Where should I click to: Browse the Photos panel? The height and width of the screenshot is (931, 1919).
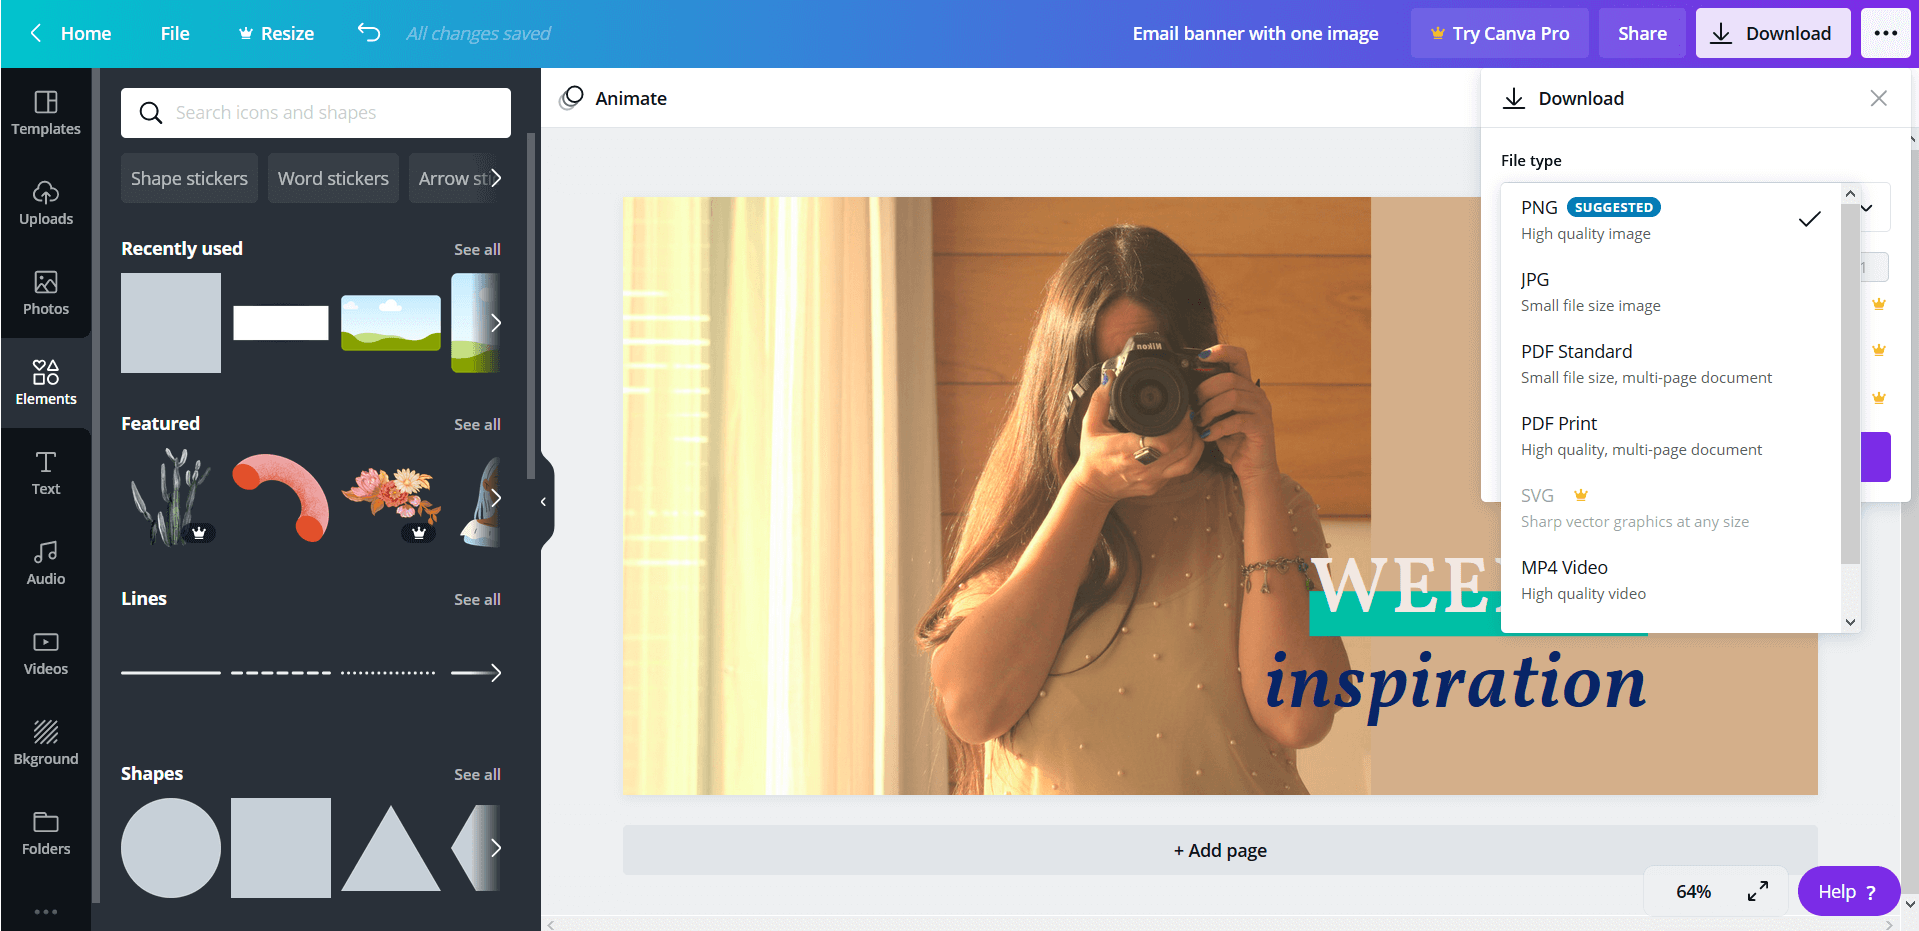(46, 293)
